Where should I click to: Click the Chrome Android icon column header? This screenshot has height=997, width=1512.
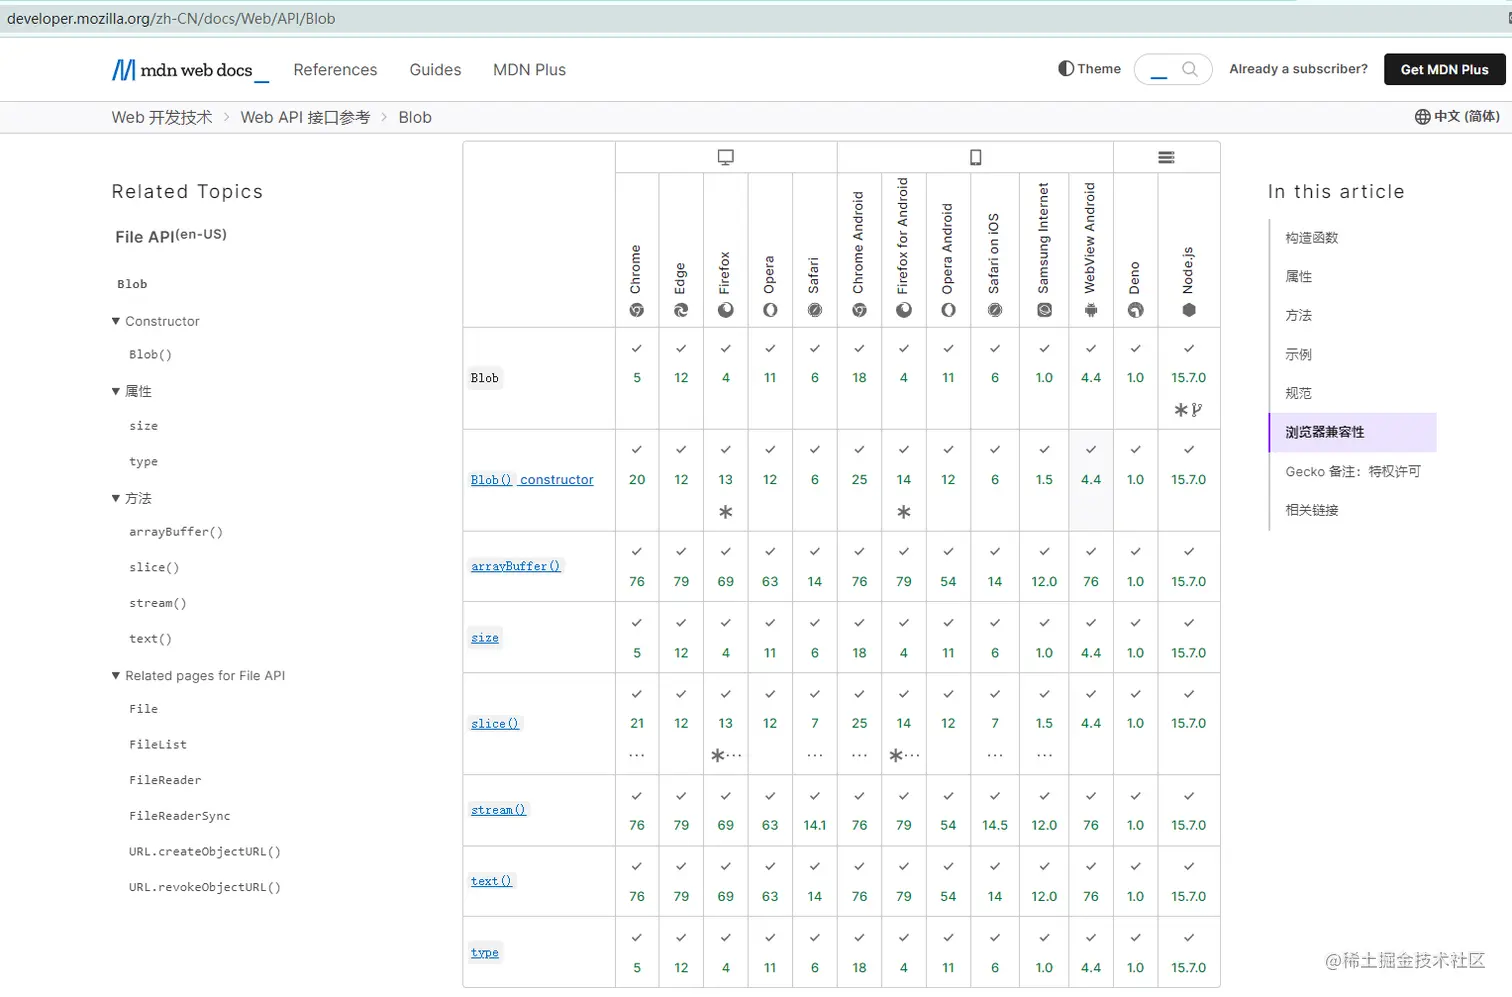[x=859, y=310]
